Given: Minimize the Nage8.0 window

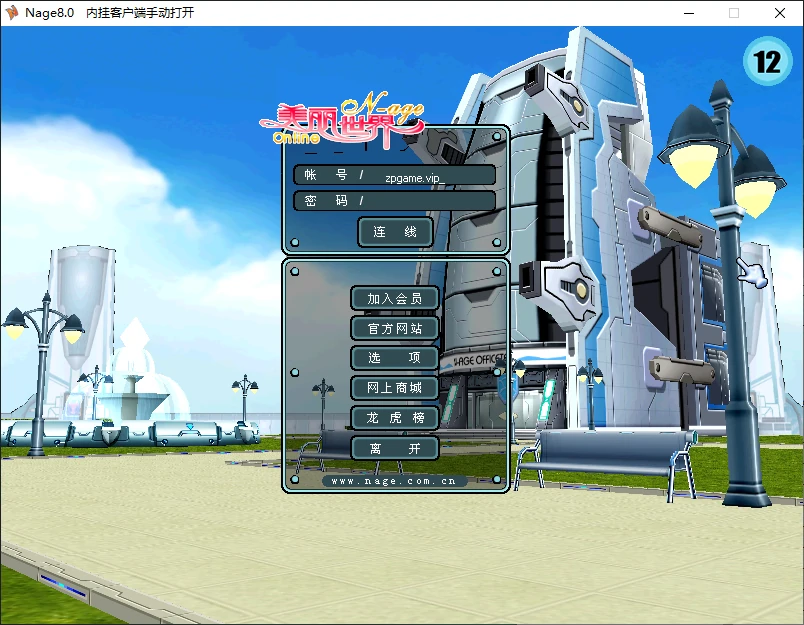Looking at the screenshot, I should tap(689, 13).
